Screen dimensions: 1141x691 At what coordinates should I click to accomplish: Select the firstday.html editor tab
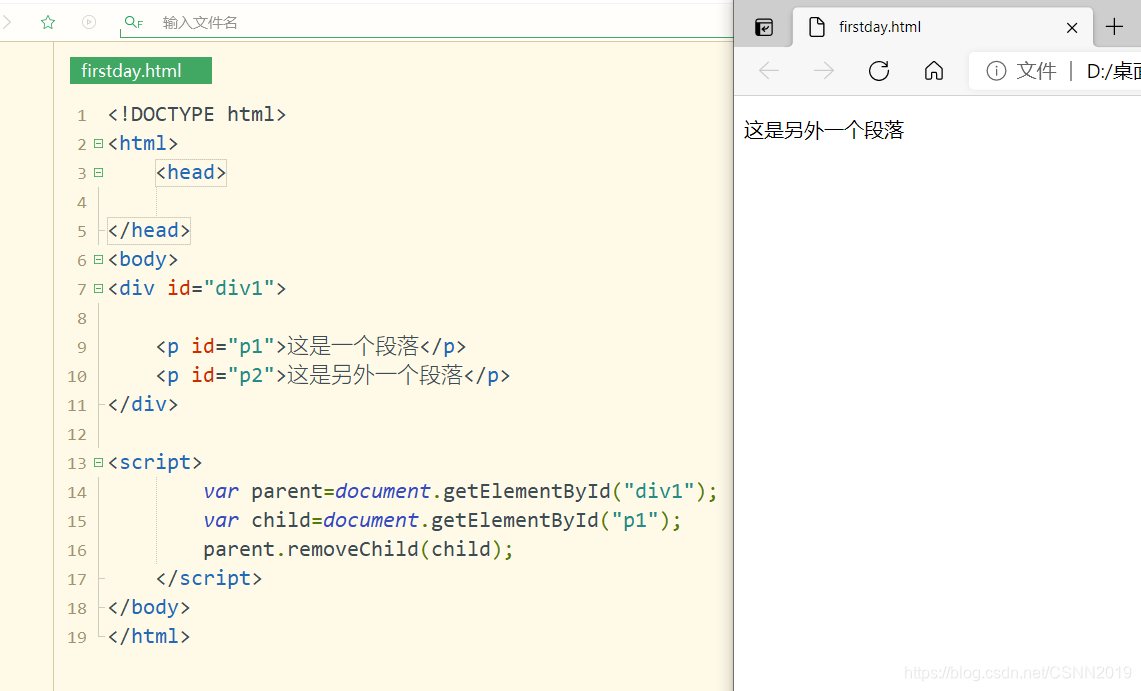point(140,71)
